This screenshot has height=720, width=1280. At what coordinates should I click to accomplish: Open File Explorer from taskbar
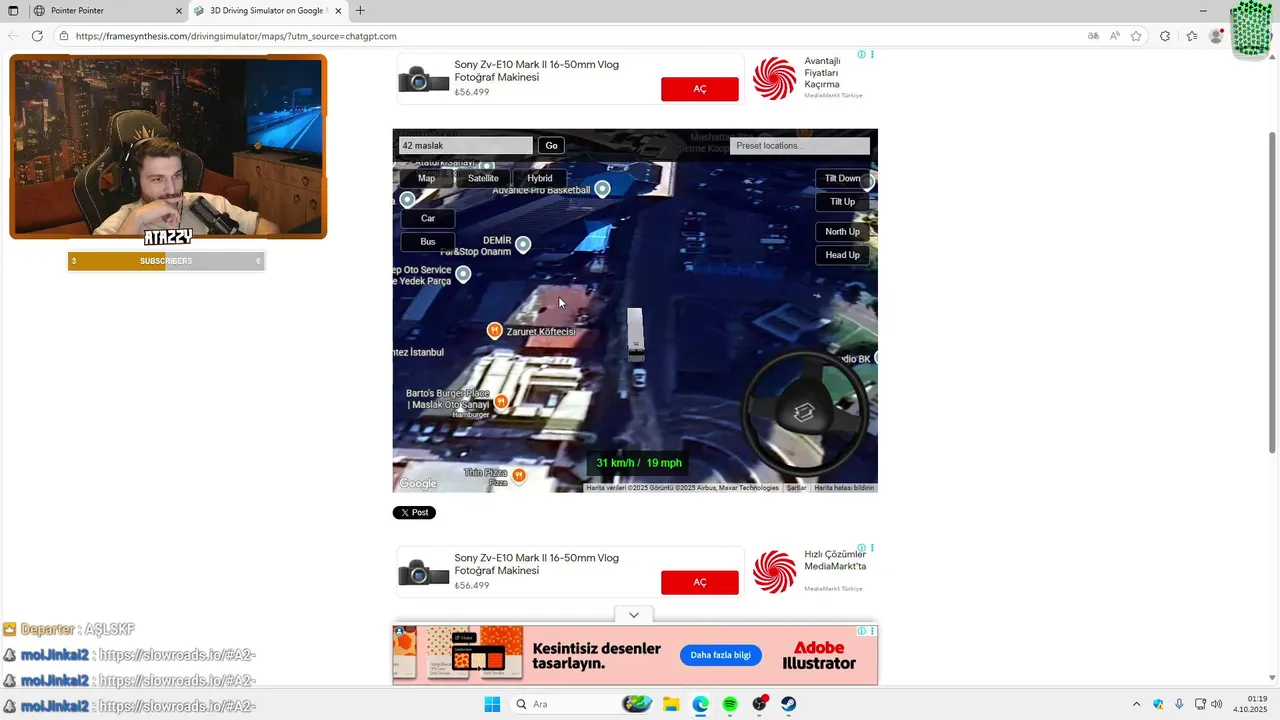670,704
